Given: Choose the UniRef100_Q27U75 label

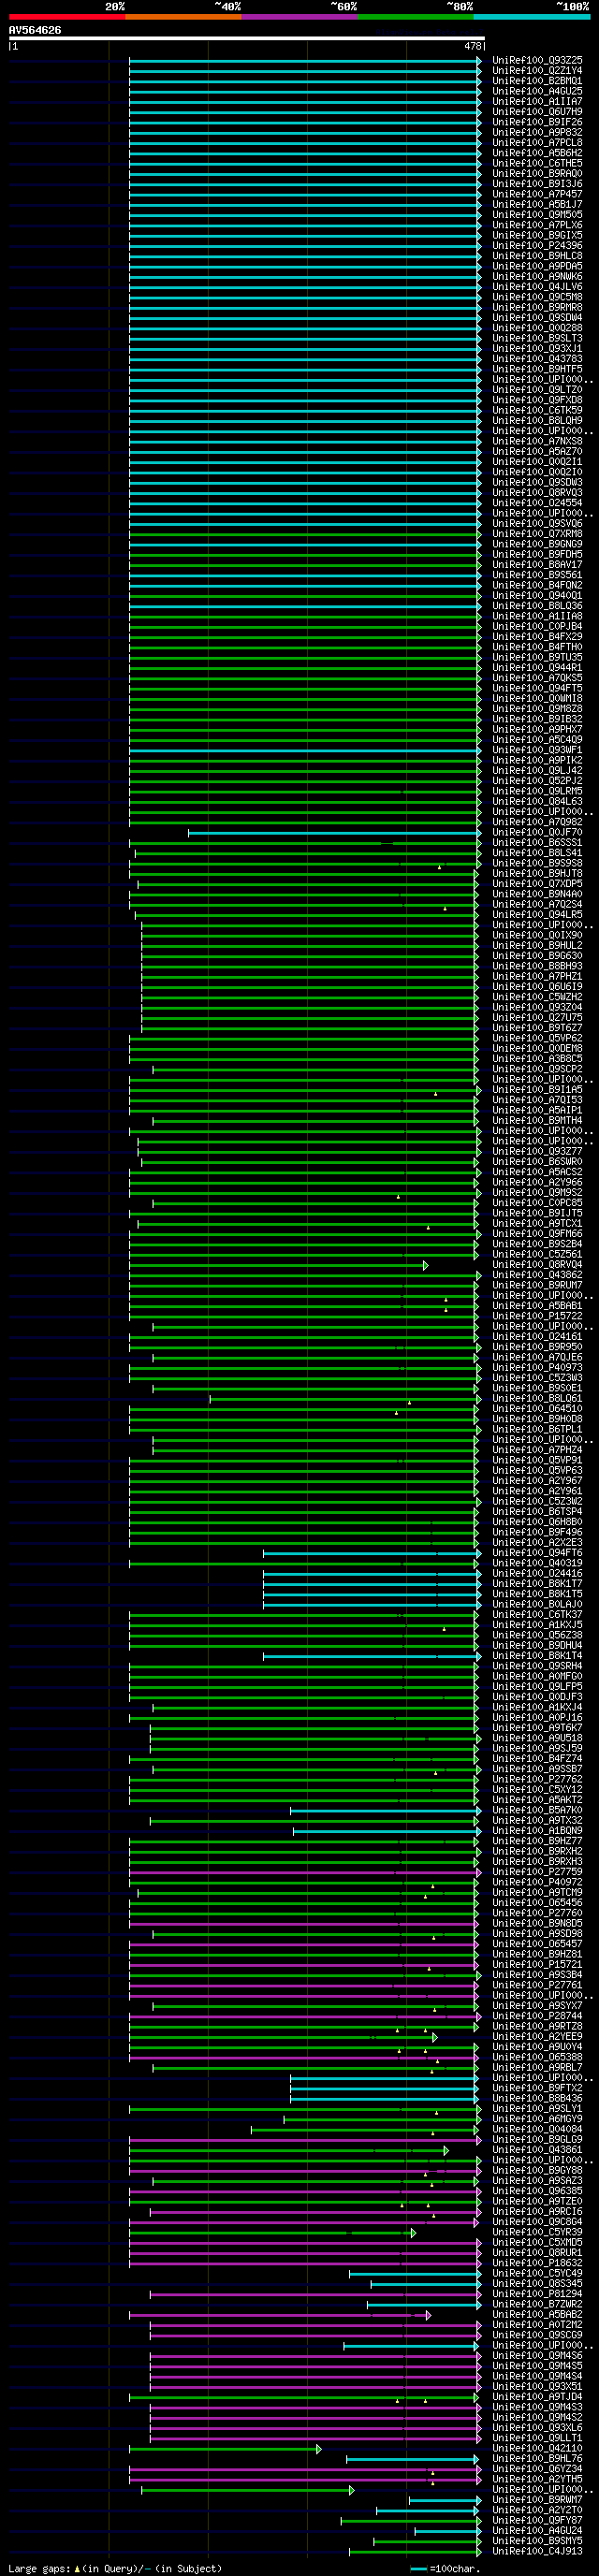Looking at the screenshot, I should pos(538,1018).
